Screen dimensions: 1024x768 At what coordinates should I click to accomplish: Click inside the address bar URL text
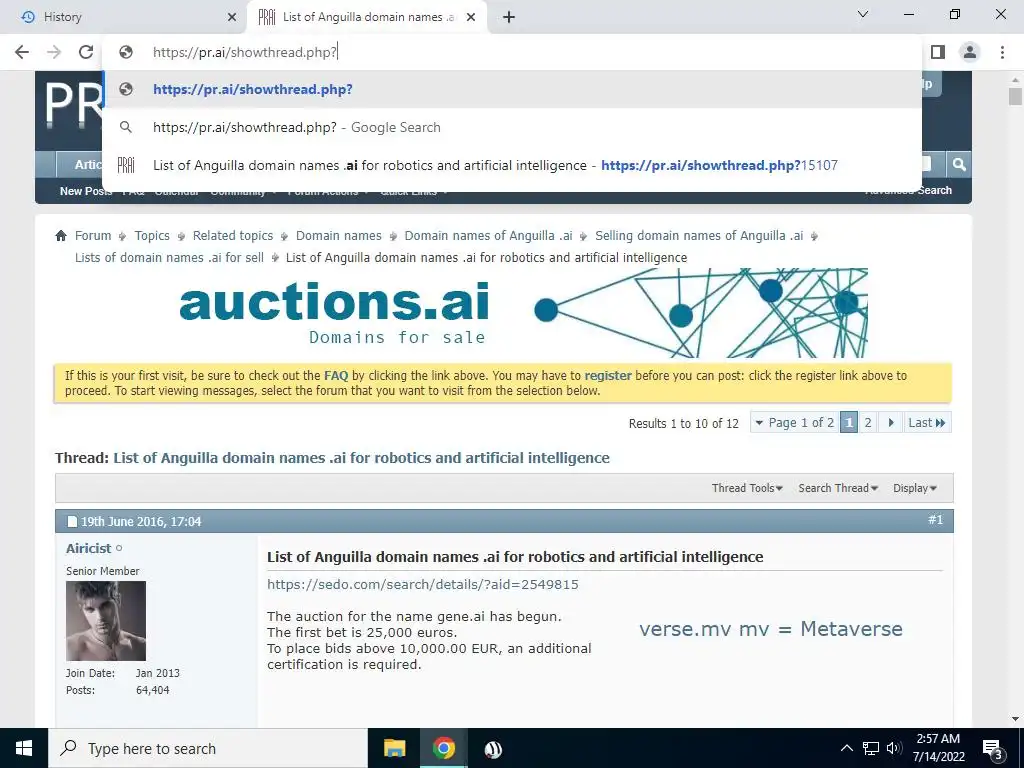(244, 52)
